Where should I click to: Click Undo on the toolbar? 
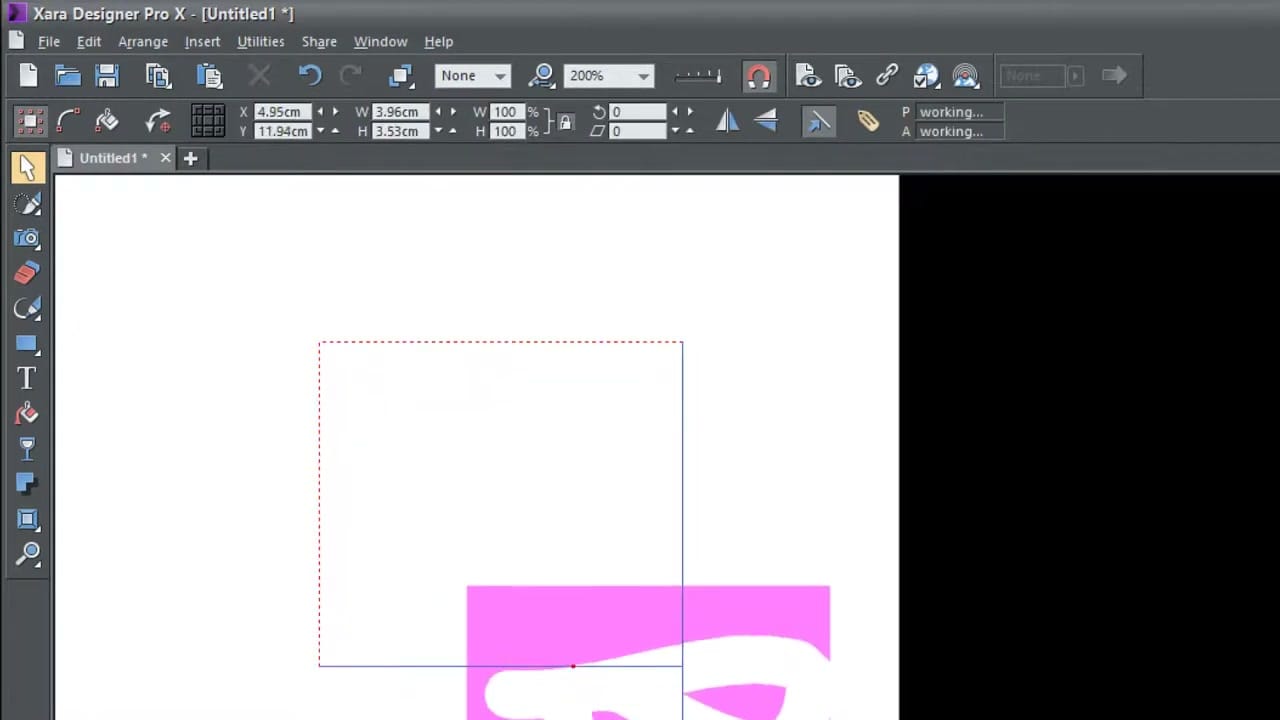[310, 75]
